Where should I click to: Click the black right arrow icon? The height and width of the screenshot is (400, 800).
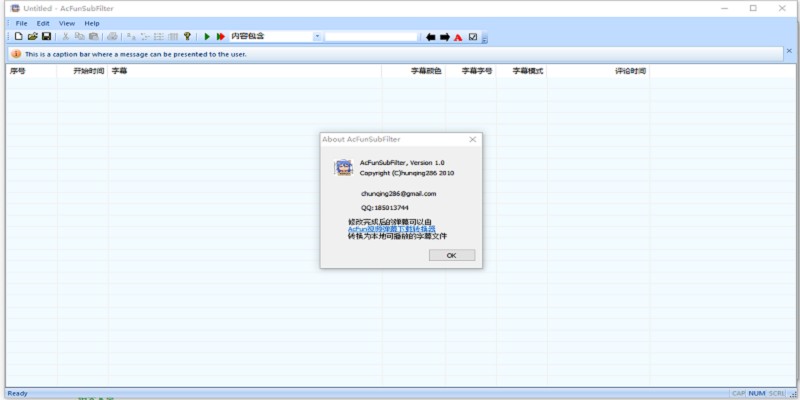pyautogui.click(x=445, y=37)
